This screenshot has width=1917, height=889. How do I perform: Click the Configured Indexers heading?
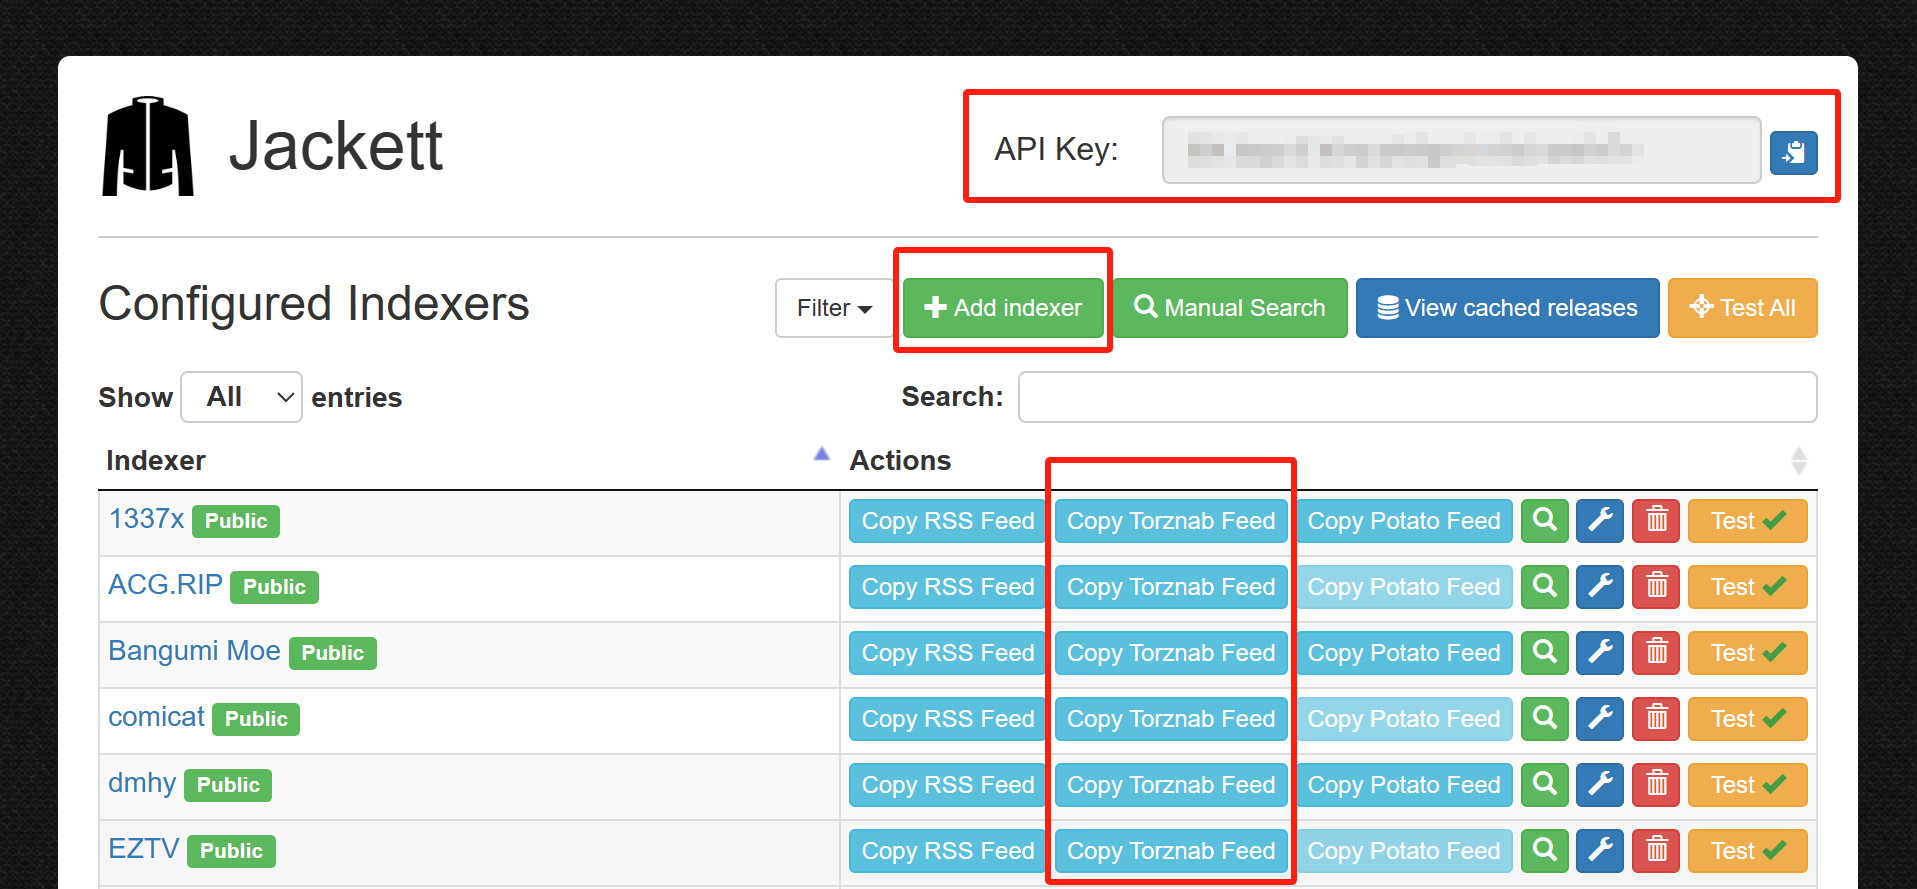coord(314,304)
